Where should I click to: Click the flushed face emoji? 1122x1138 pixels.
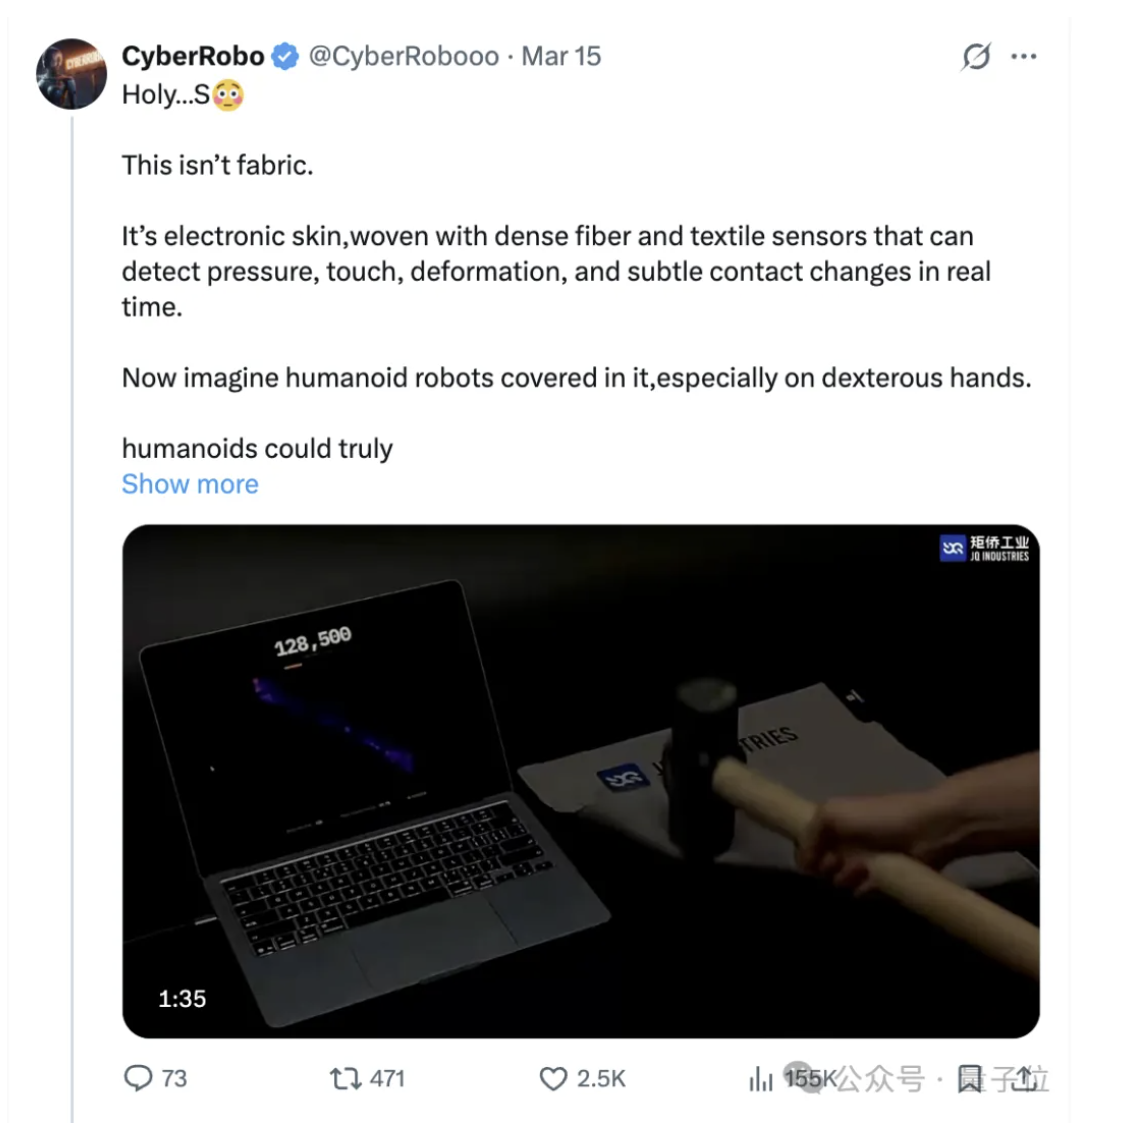click(228, 95)
